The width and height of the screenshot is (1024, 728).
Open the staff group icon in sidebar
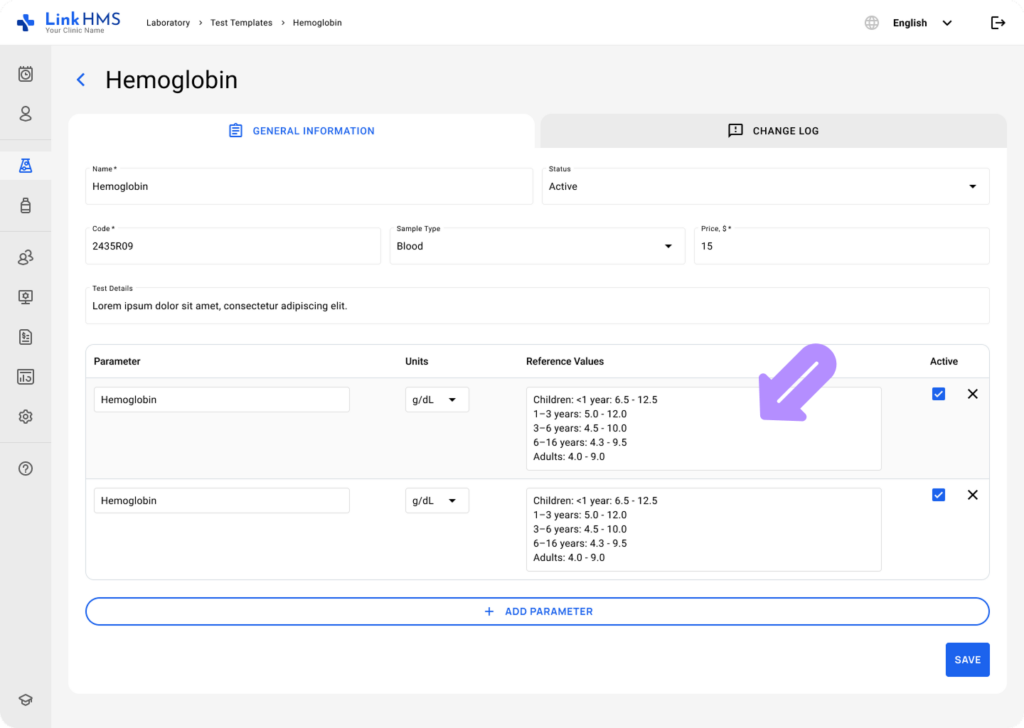pyautogui.click(x=25, y=257)
